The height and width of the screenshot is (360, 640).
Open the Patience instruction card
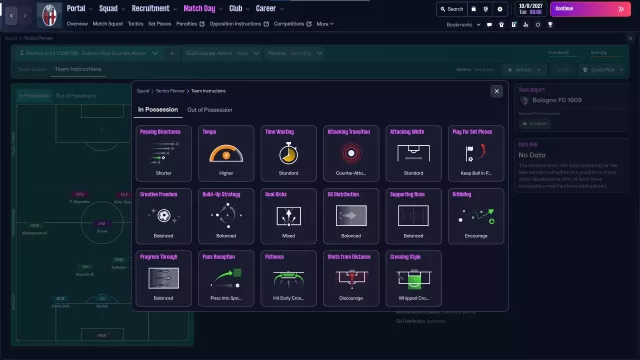click(x=288, y=278)
